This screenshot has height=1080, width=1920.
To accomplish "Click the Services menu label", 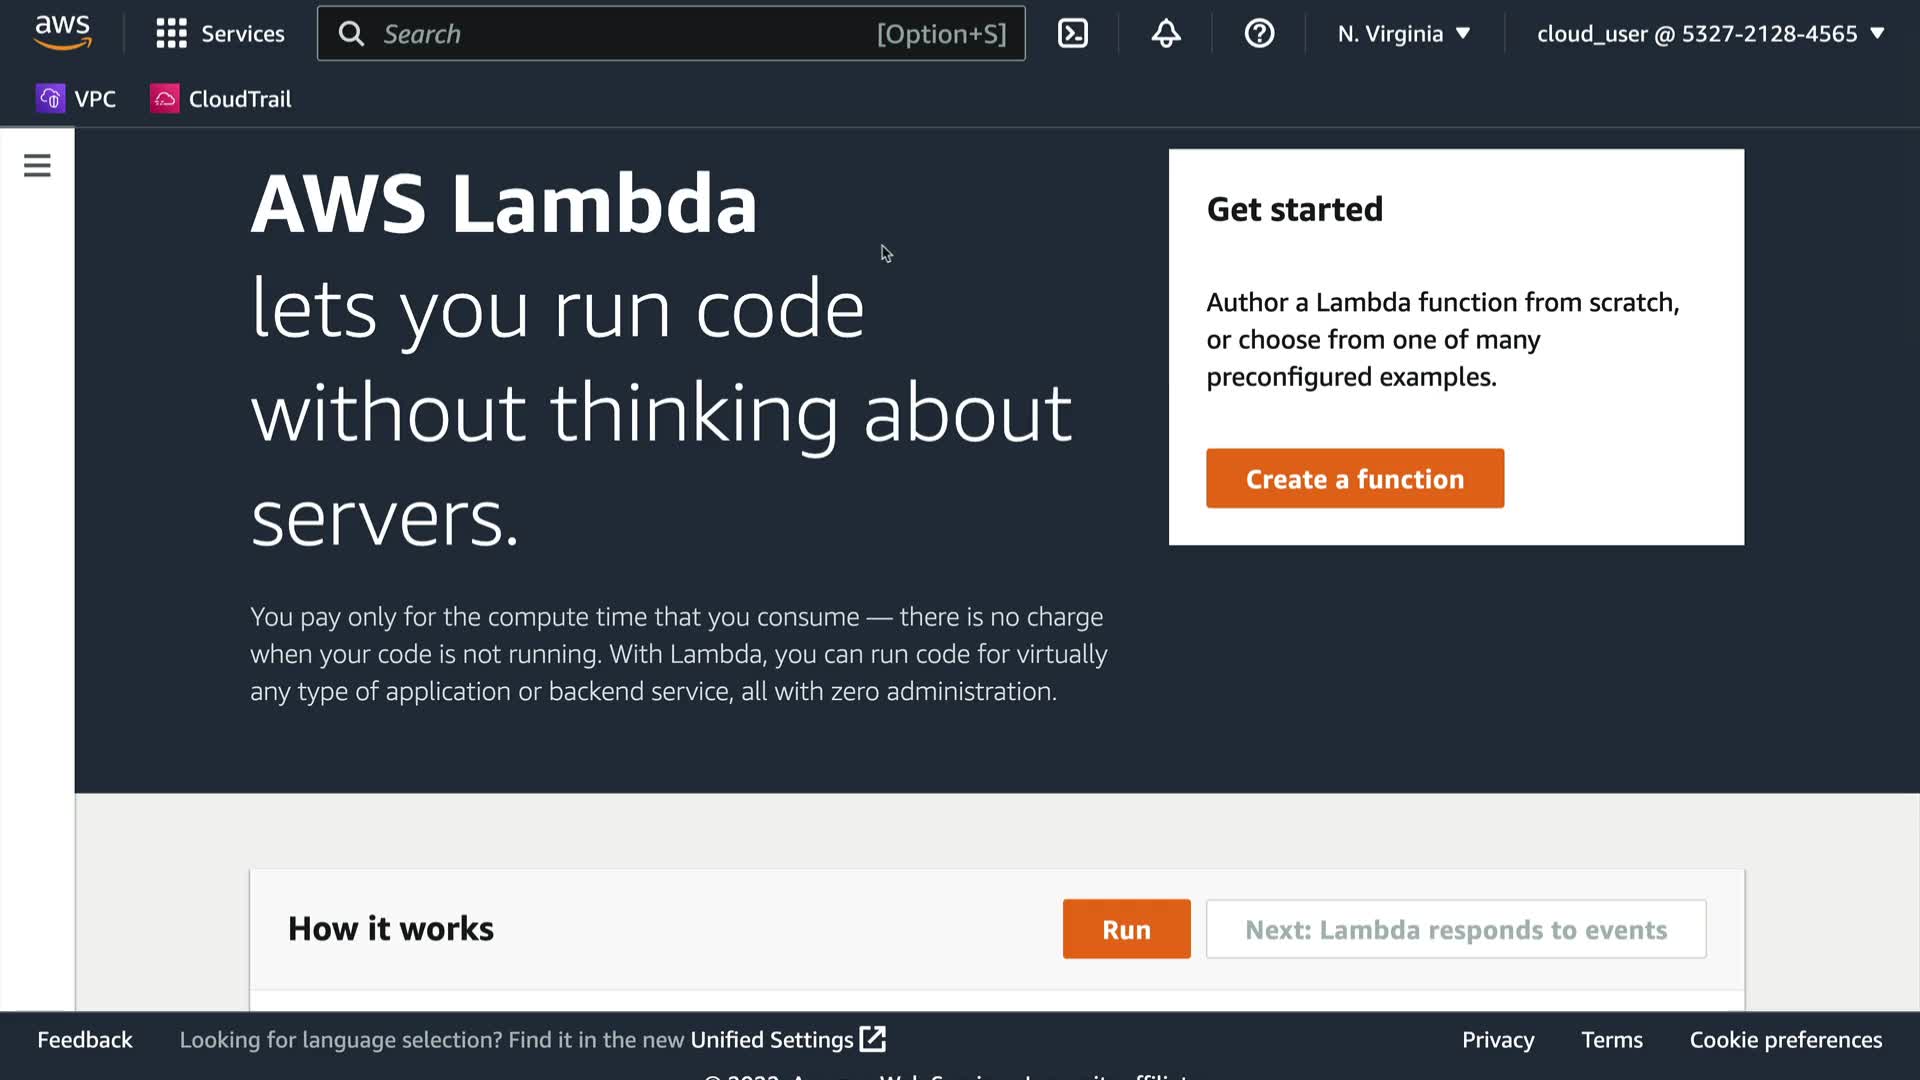I will (x=243, y=34).
